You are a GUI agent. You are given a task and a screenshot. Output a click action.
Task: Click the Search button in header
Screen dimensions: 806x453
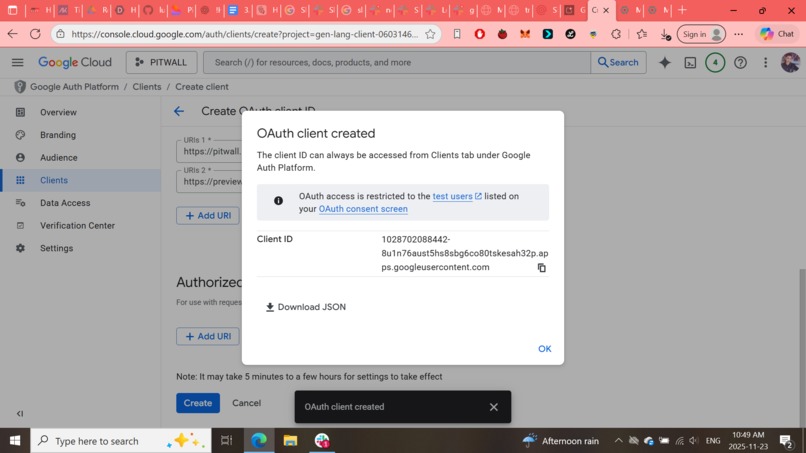pyautogui.click(x=618, y=62)
